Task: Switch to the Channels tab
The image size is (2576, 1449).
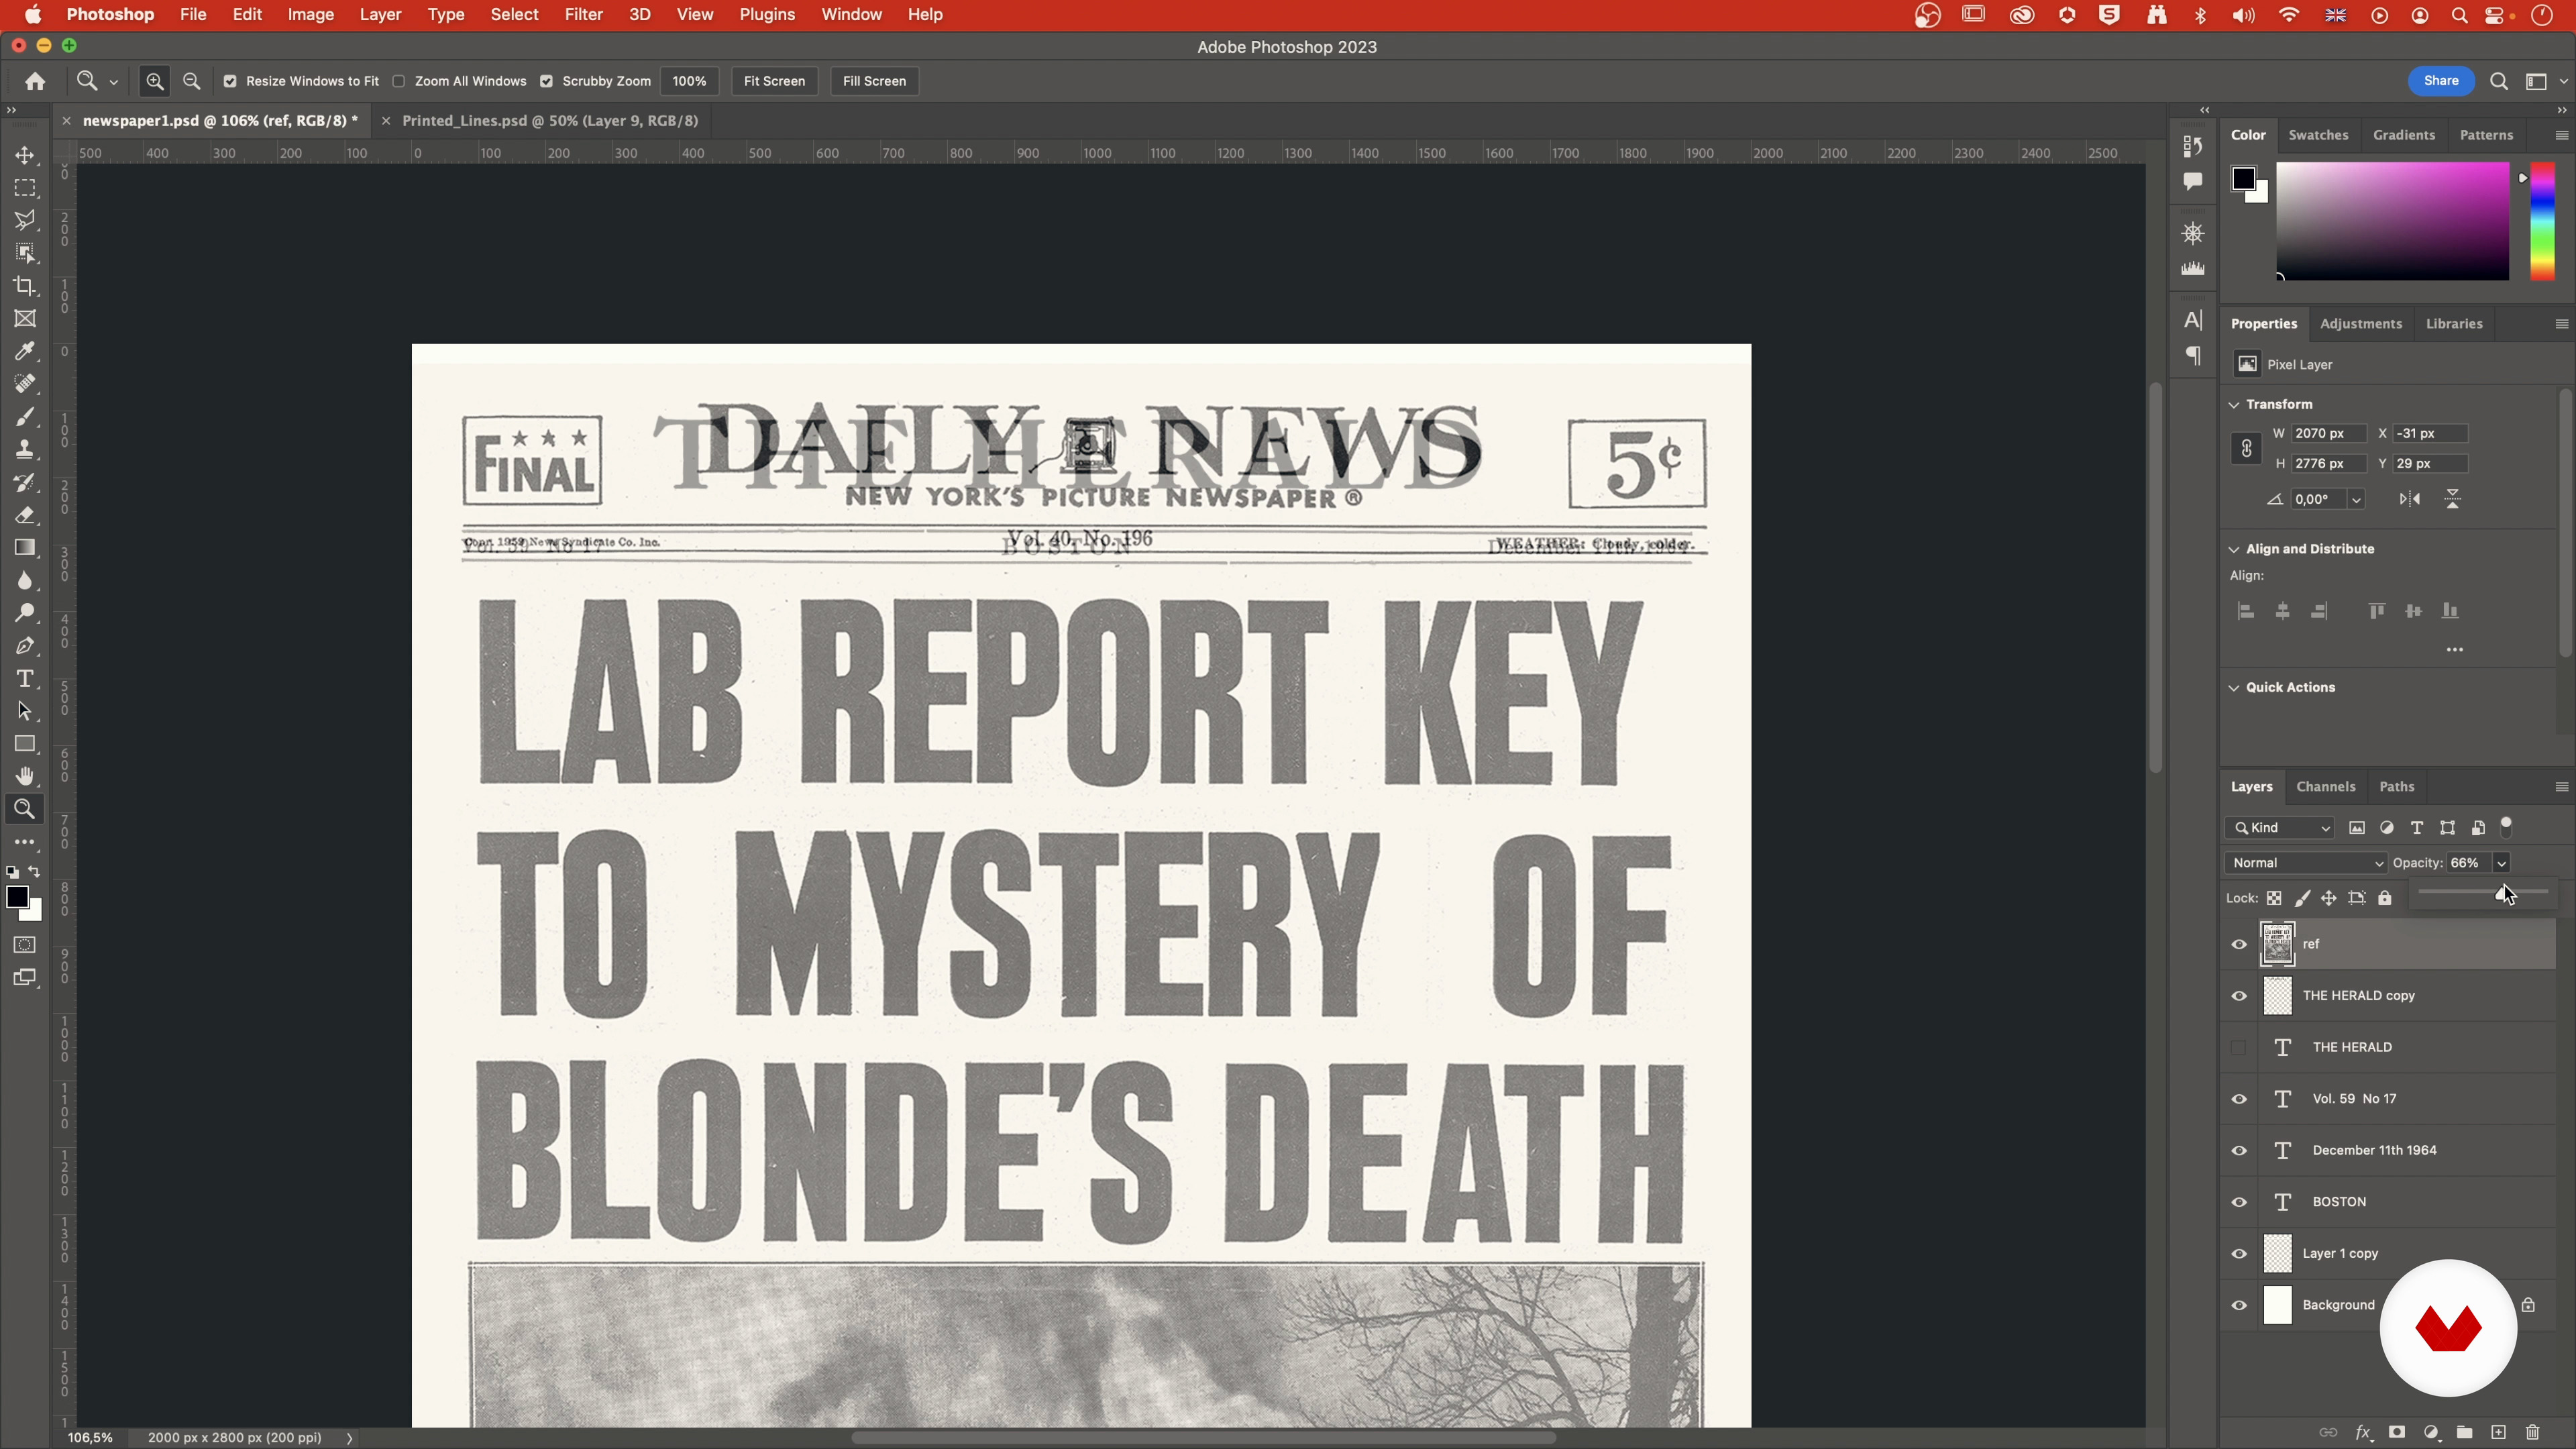Action: pyautogui.click(x=2326, y=787)
